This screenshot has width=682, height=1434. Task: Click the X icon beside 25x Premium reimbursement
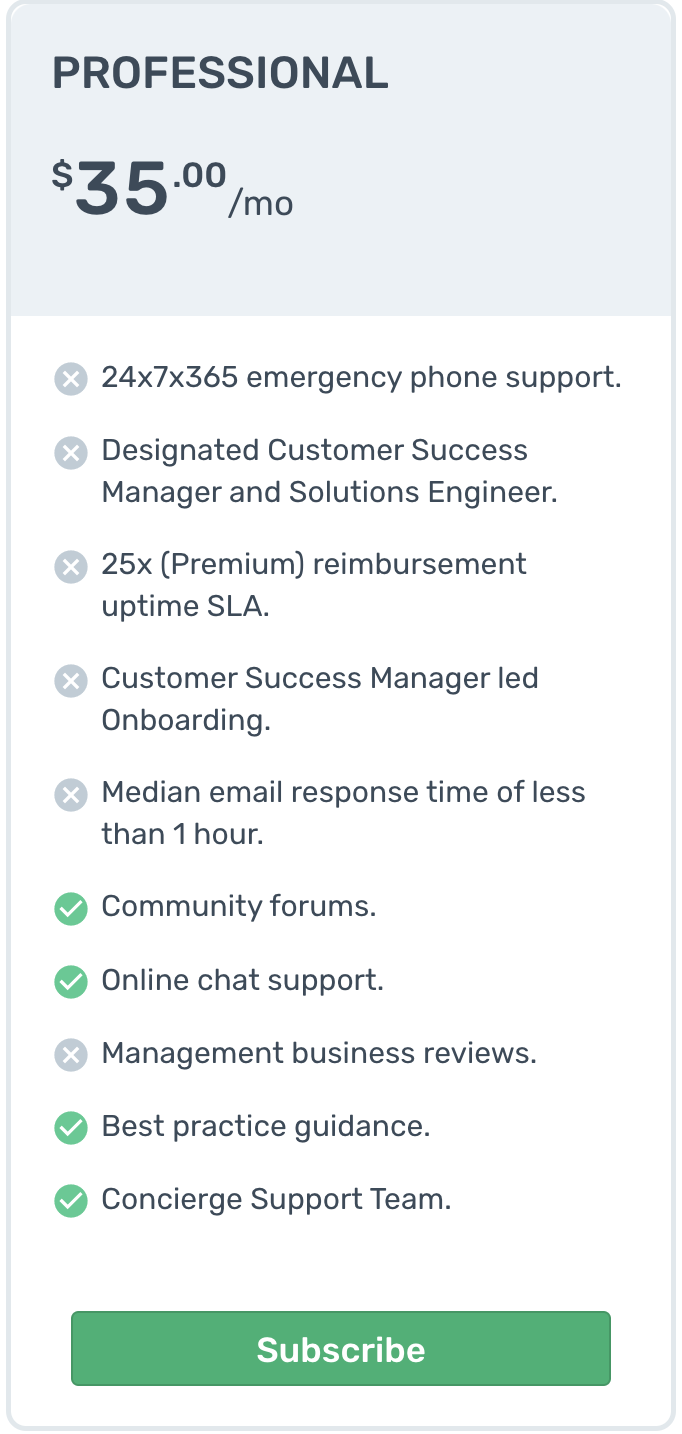70,567
